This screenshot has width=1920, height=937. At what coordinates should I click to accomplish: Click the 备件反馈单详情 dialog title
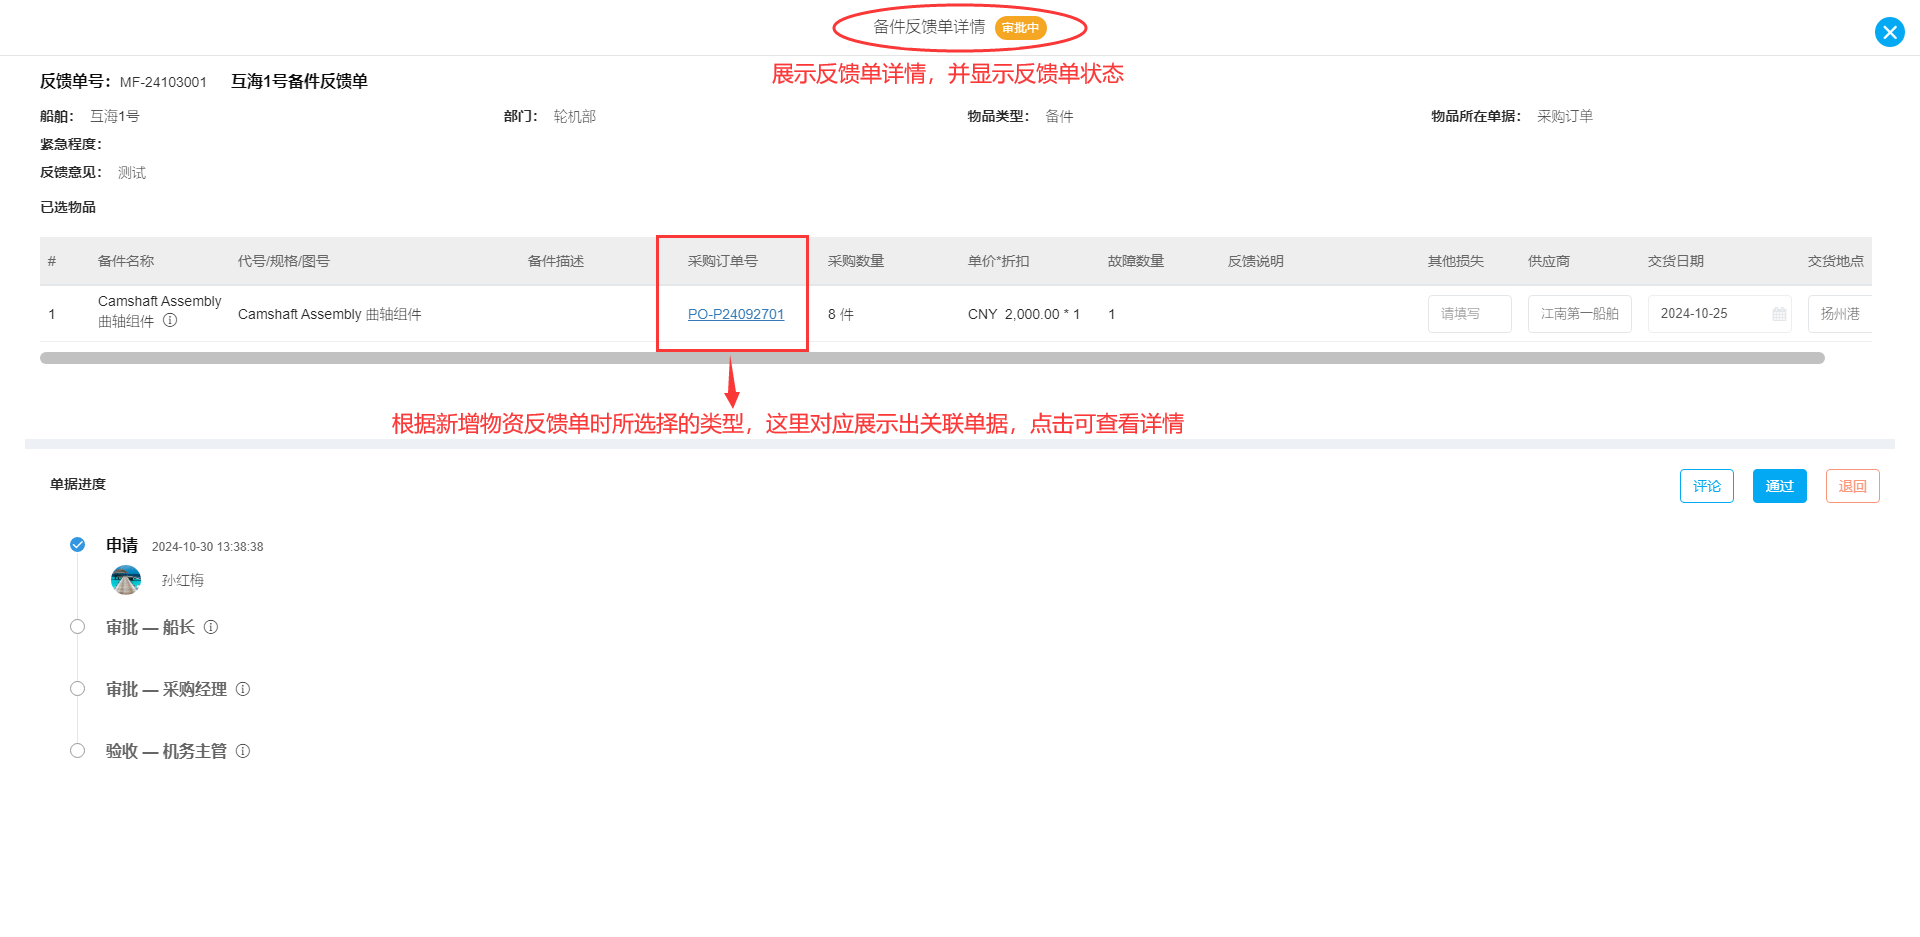(x=929, y=27)
